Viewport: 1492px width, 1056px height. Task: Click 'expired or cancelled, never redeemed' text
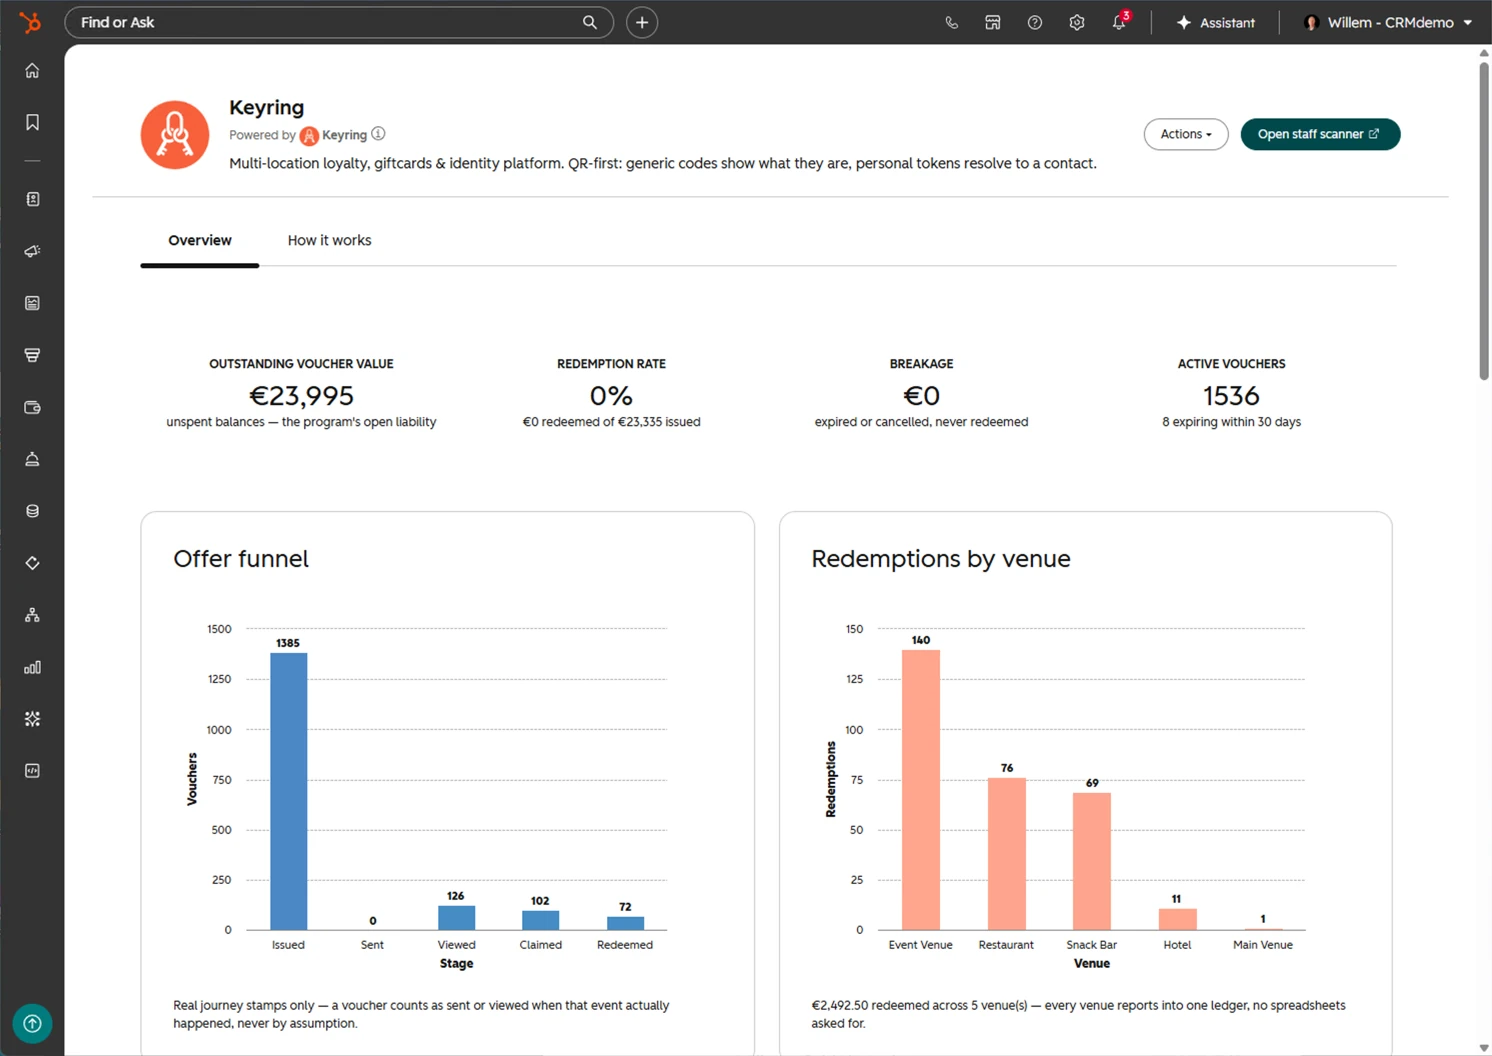pos(921,422)
